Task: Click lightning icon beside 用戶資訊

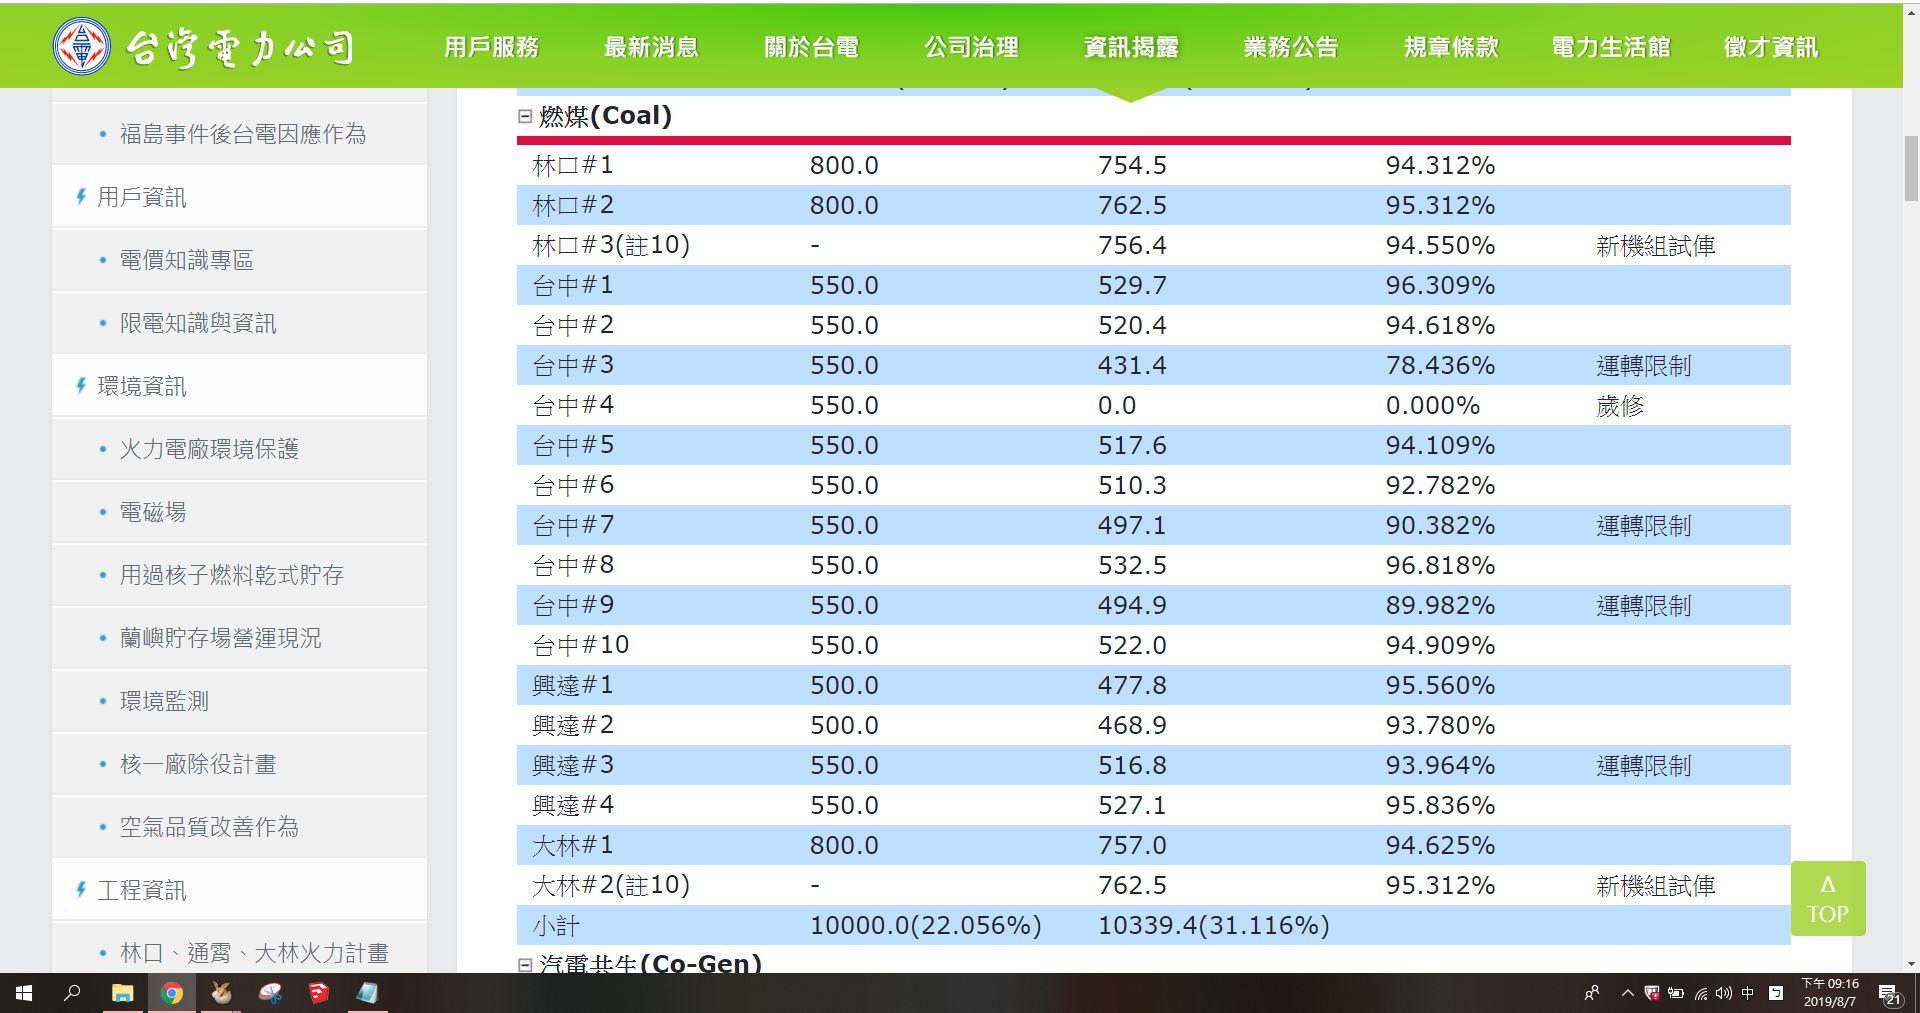Action: 81,197
